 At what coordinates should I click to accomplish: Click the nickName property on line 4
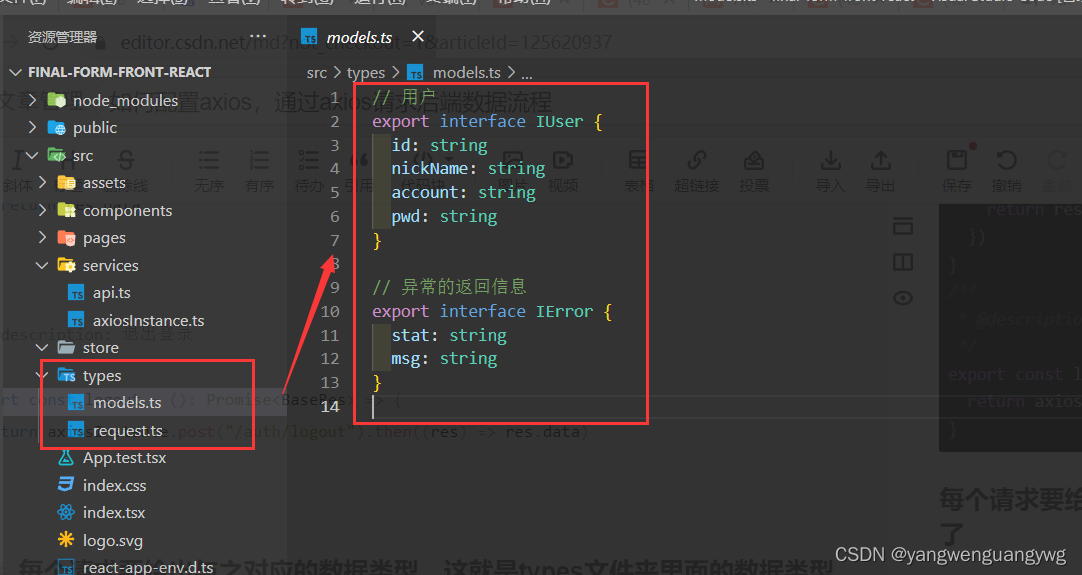coord(430,168)
